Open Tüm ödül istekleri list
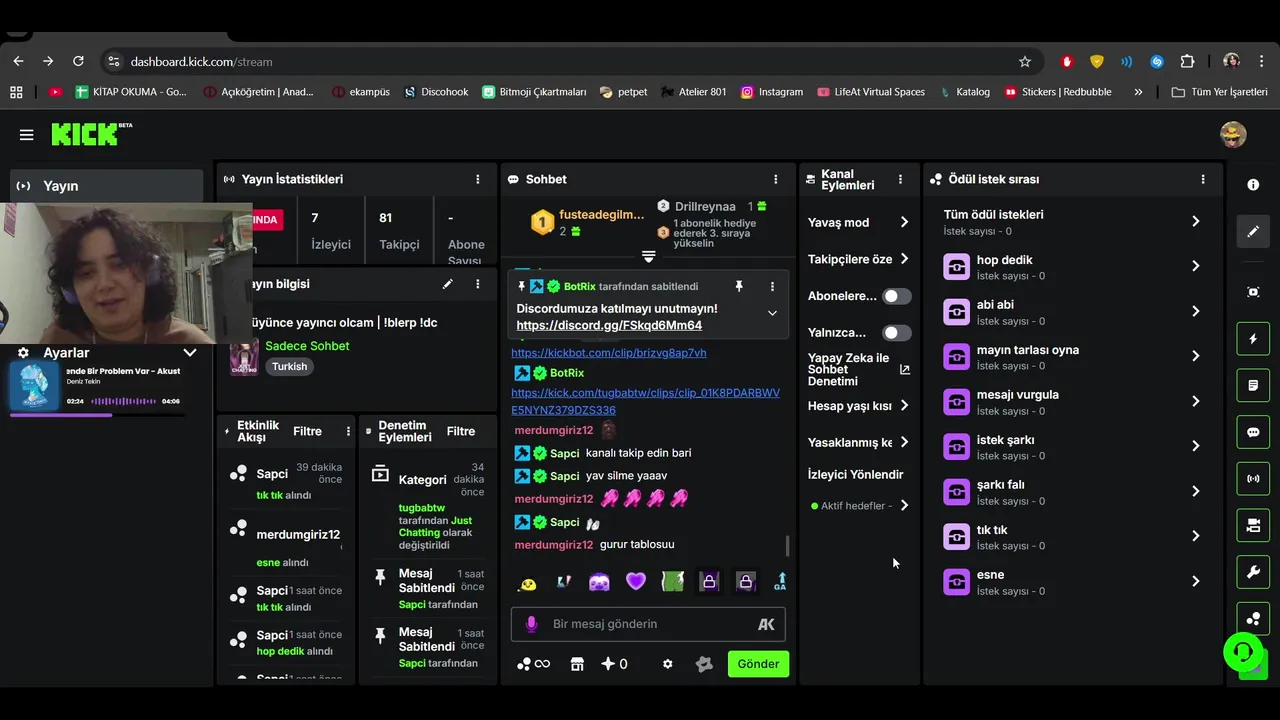Viewport: 1280px width, 720px height. coord(1073,221)
